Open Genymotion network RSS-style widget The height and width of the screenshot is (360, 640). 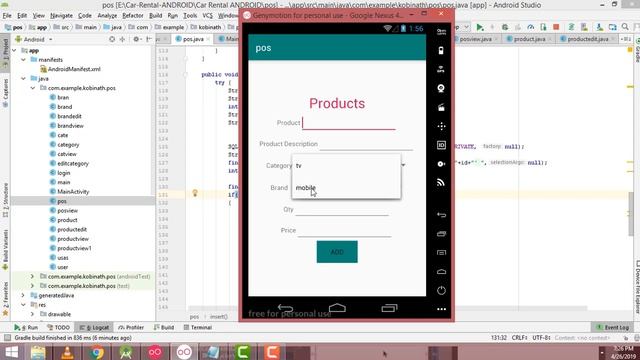tap(441, 182)
